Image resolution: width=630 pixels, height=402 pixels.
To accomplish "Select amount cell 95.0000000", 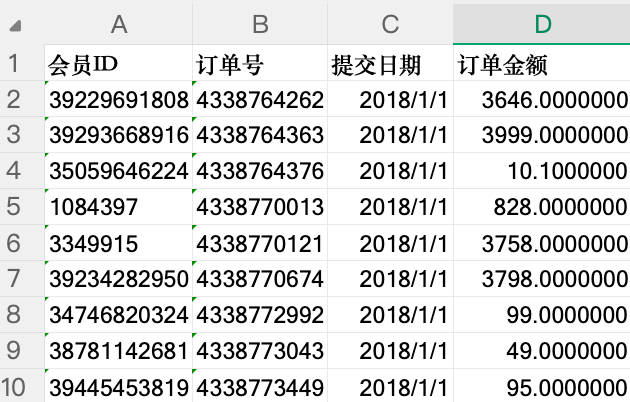I will tap(542, 386).
